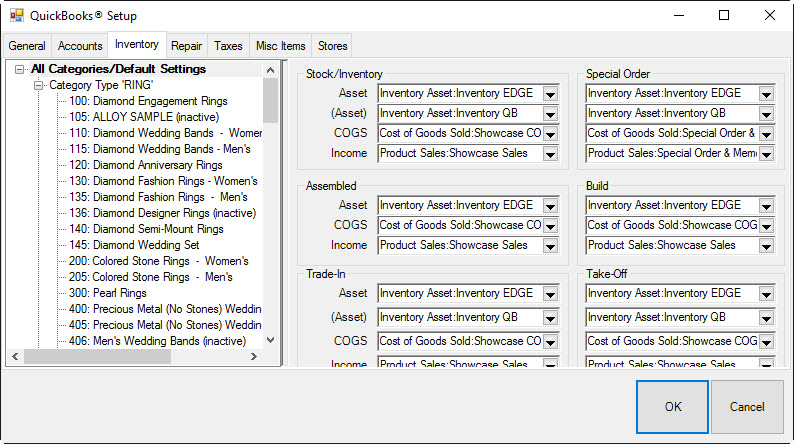Select 100: Diamond Engagement Rings category
Screen dimensions: 794x444
[148, 101]
